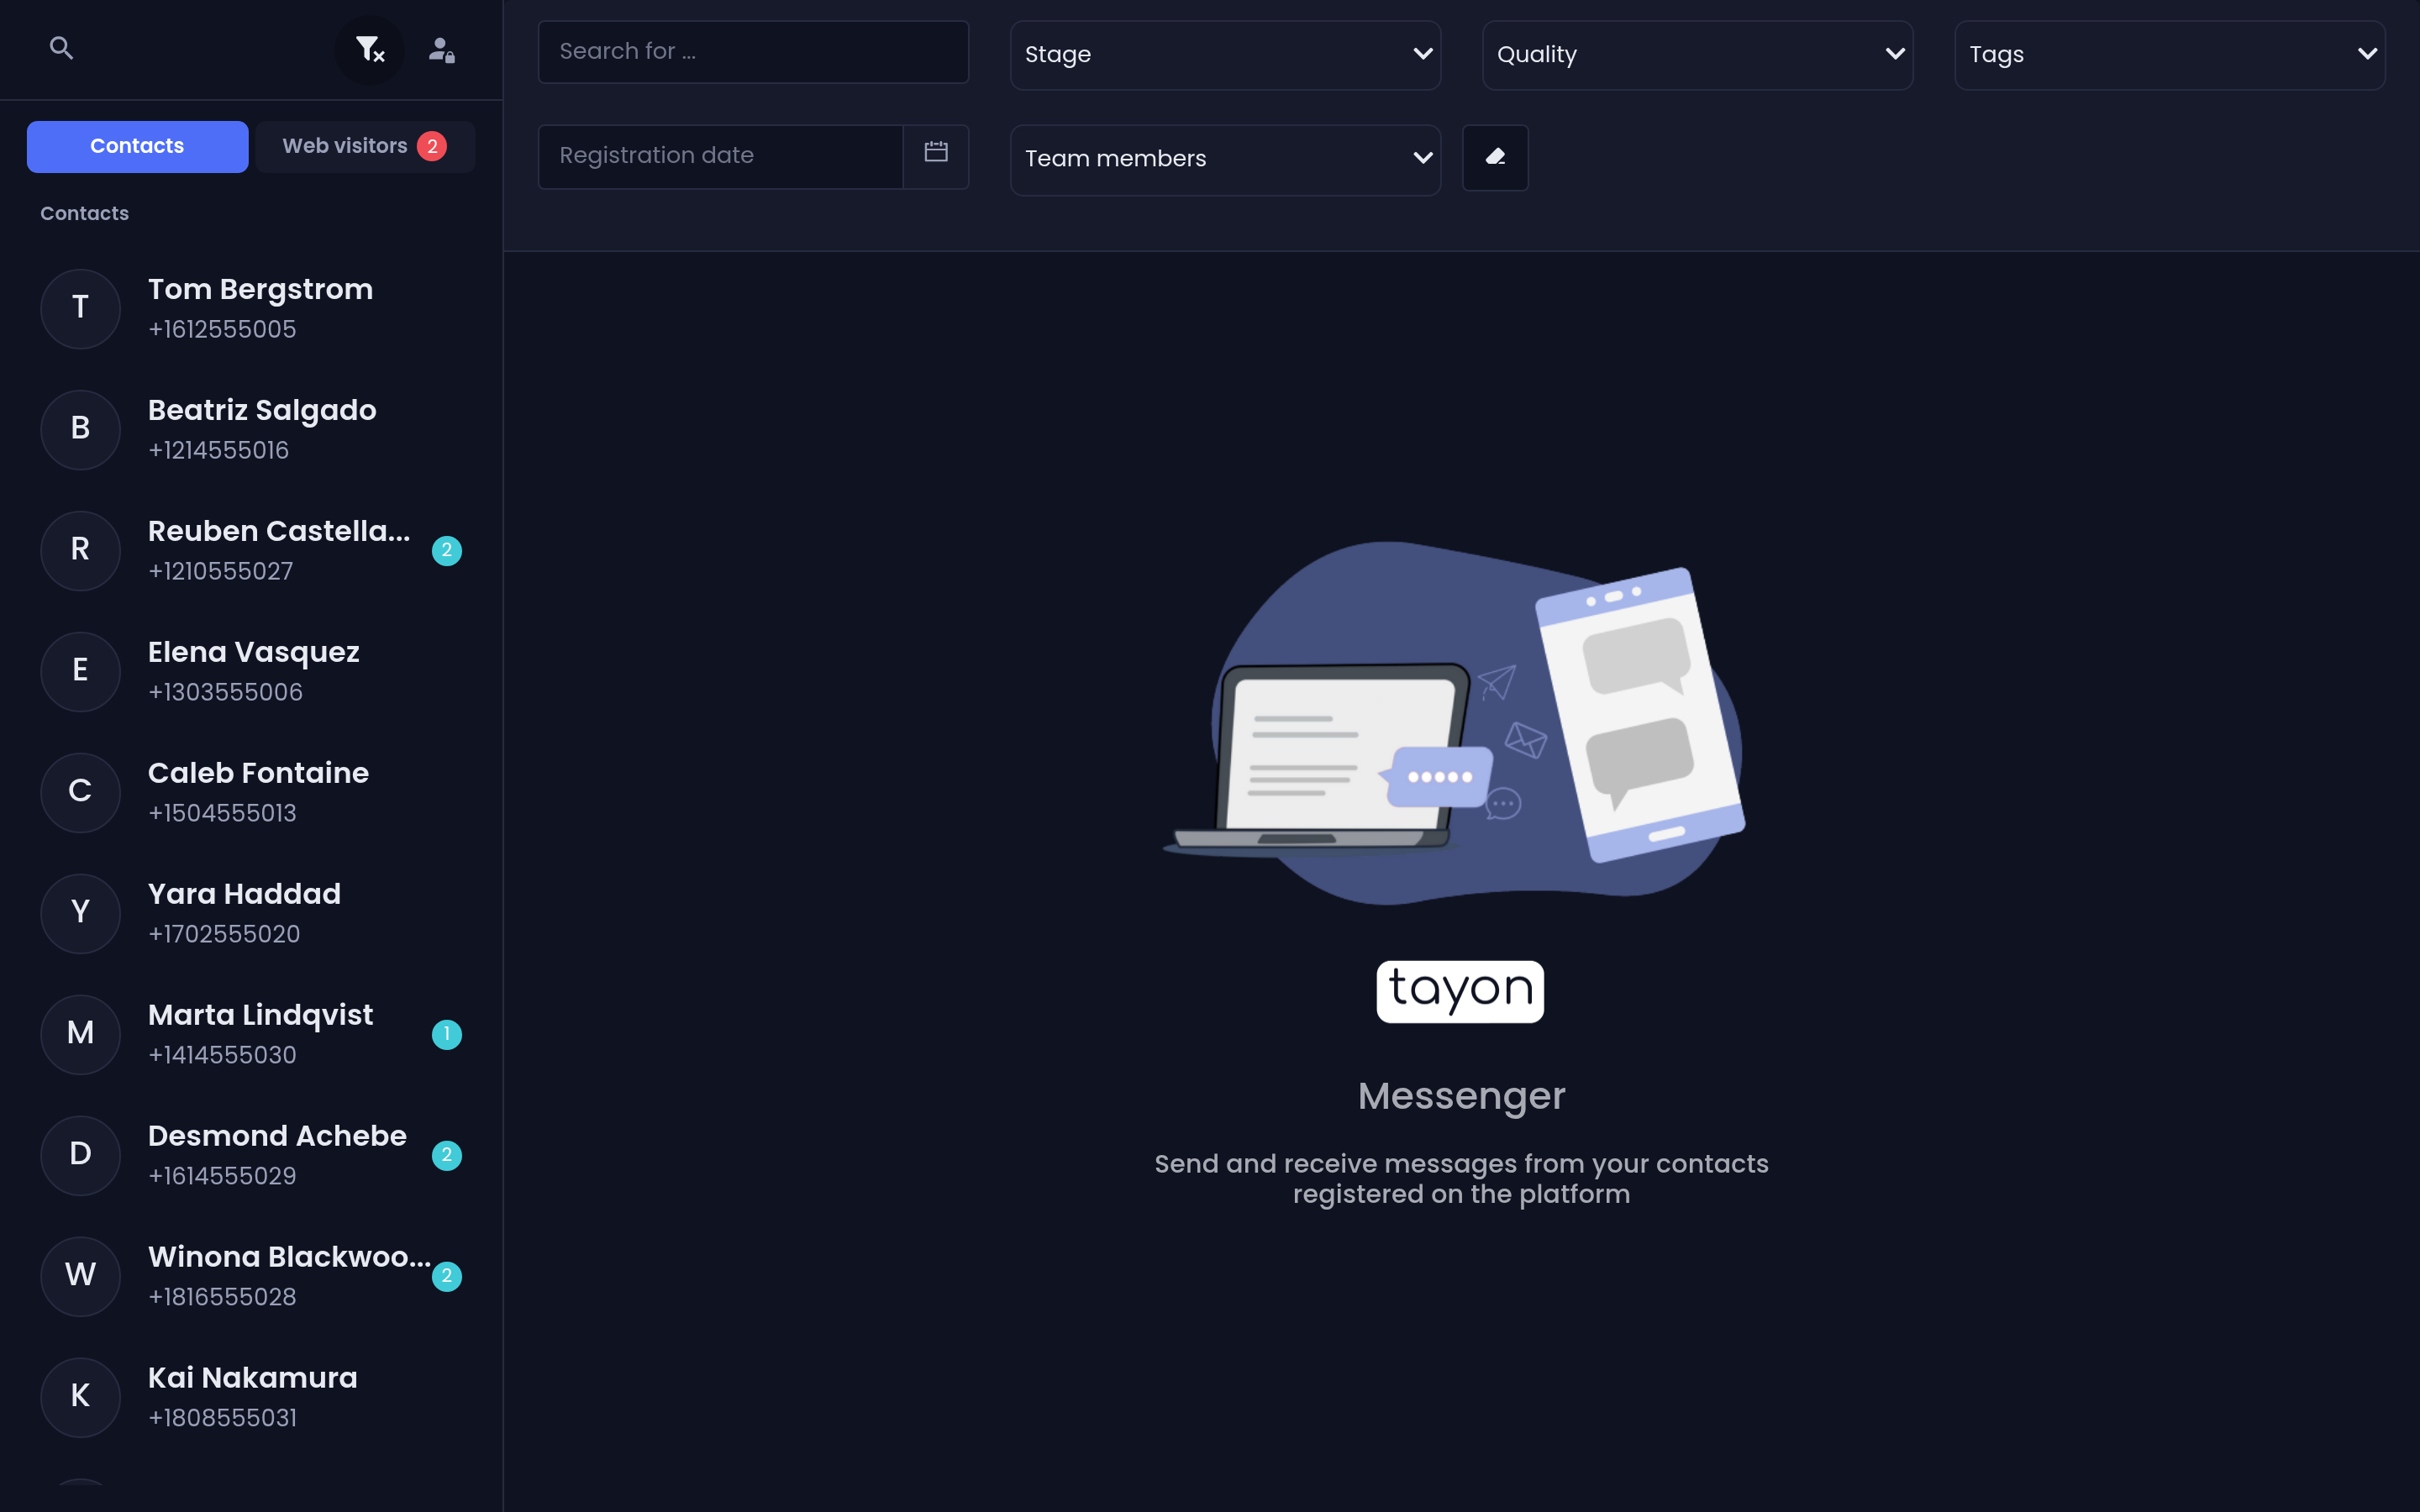Click the Y avatar for Yara Haddad
Viewport: 2420px width, 1512px height.
tap(81, 913)
